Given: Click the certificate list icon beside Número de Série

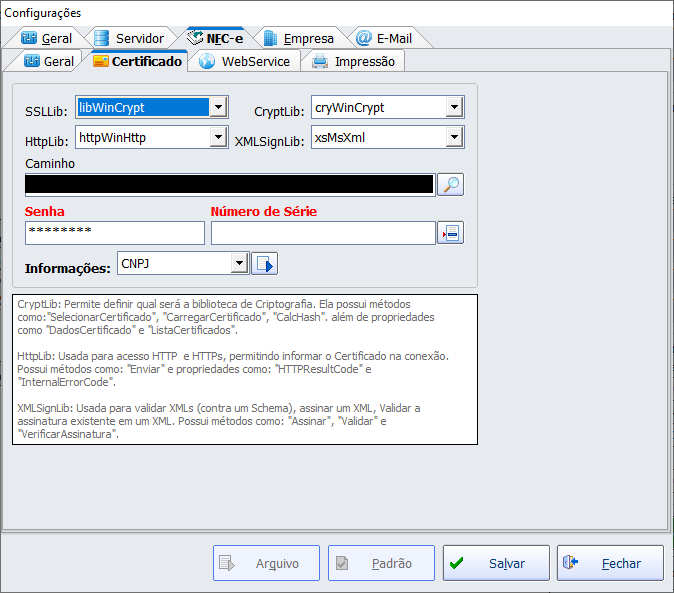Looking at the screenshot, I should click(450, 233).
